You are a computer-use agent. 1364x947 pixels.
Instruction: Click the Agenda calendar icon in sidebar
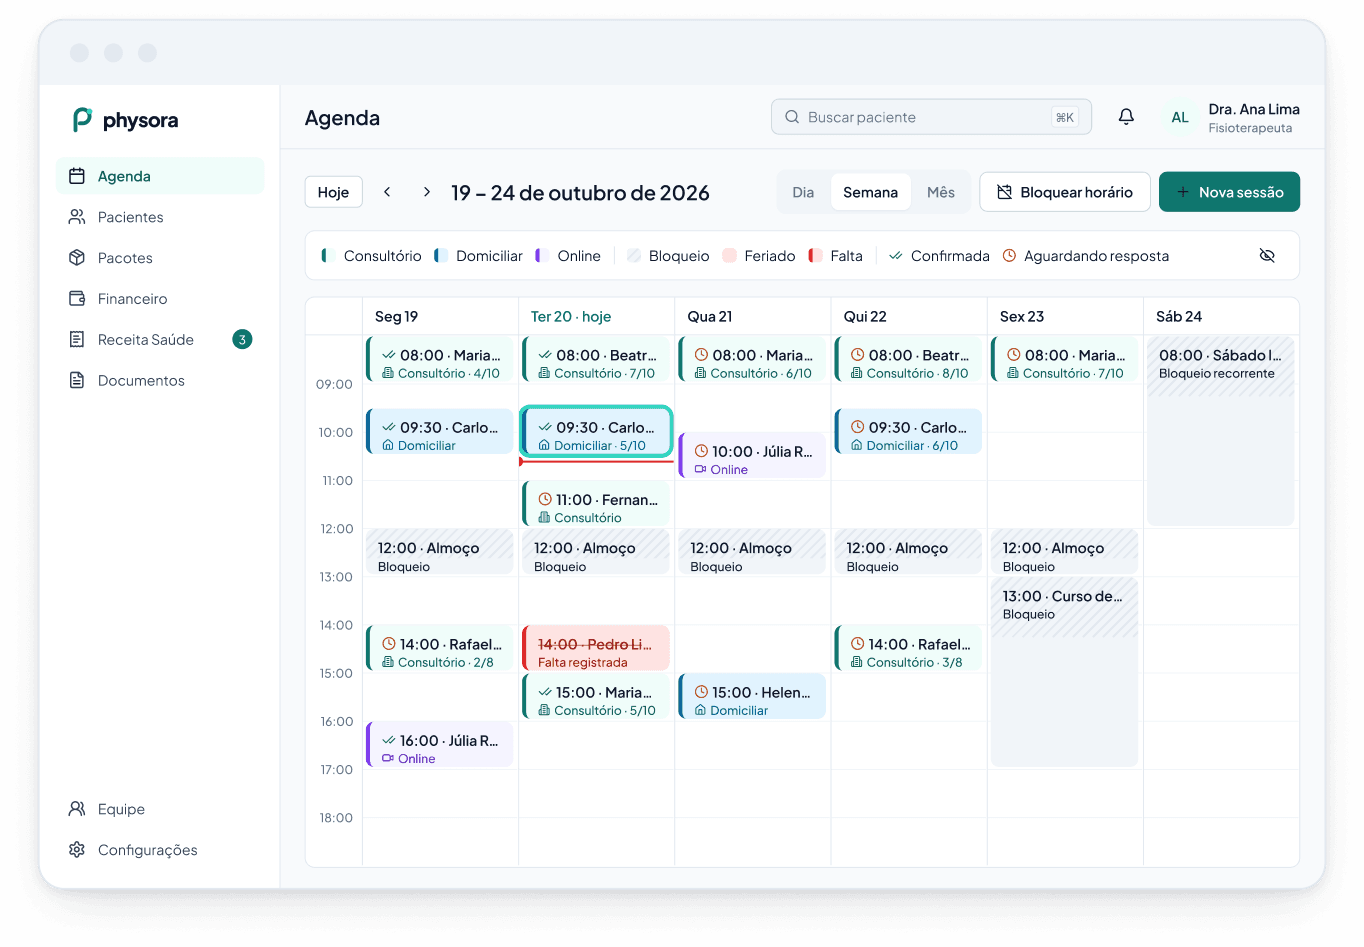coord(77,176)
